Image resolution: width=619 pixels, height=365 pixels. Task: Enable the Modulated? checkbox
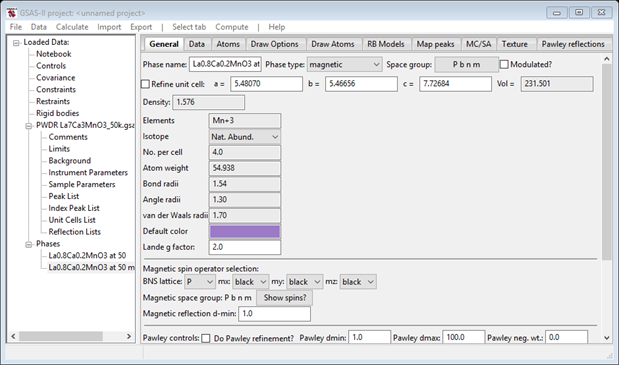[x=504, y=64]
